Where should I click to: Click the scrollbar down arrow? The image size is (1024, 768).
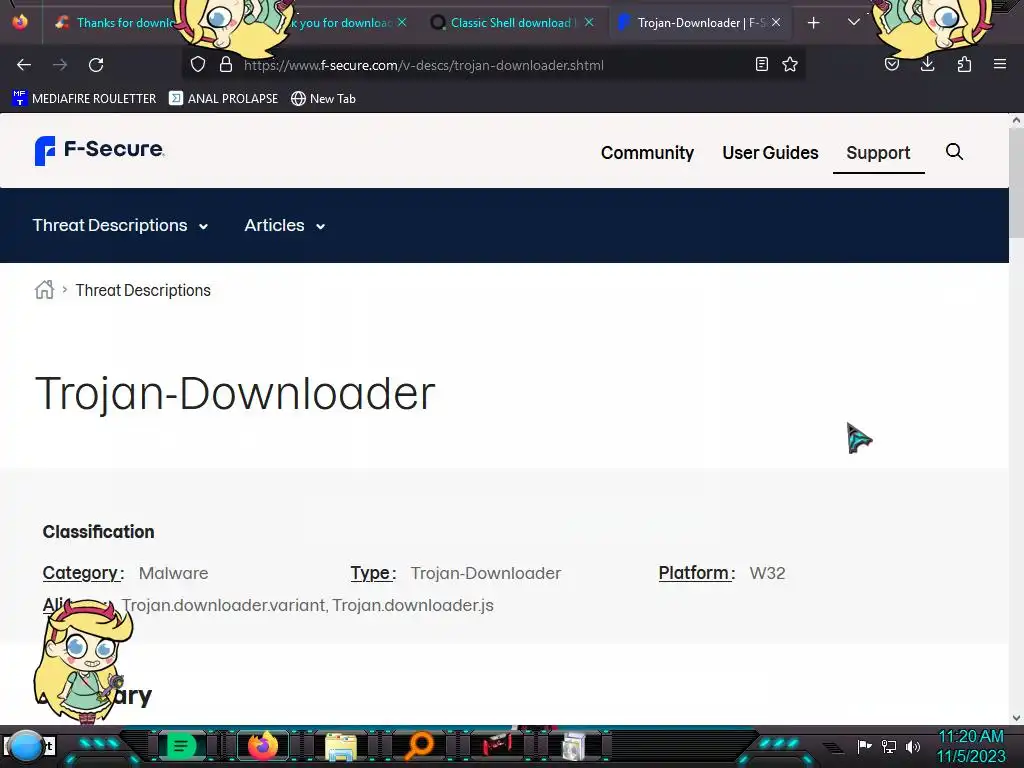tap(1016, 718)
